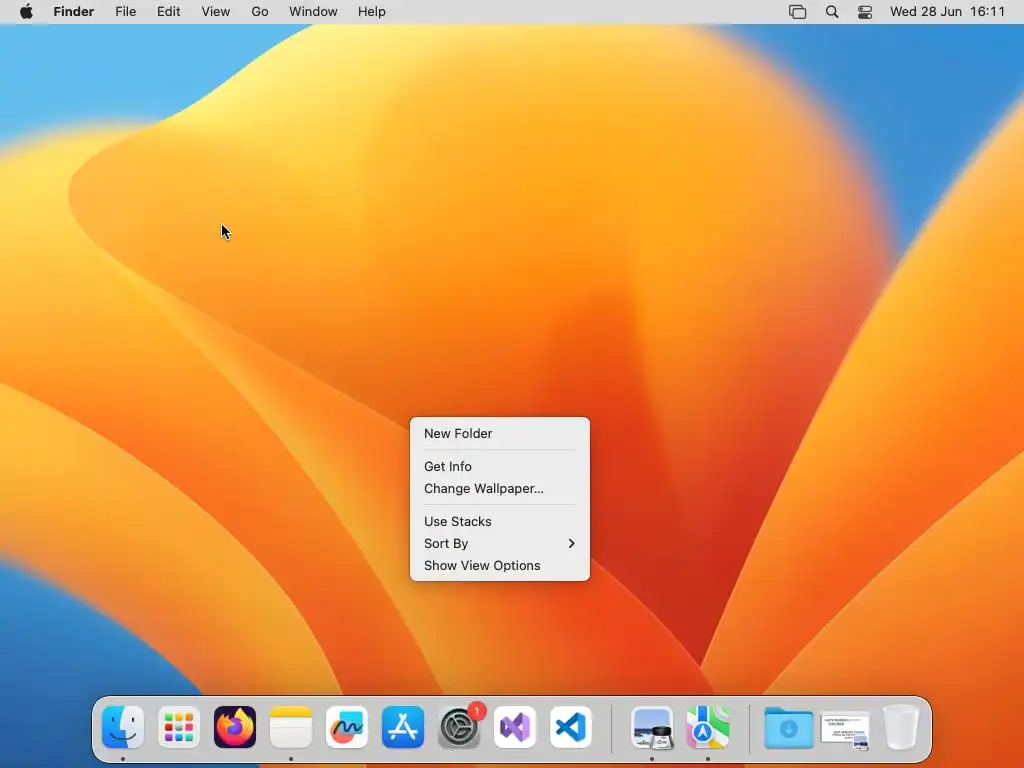
Task: Enable Use Stacks on desktop
Action: coord(500,521)
